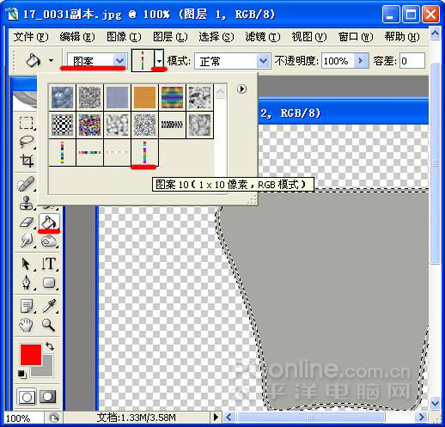The image size is (445, 427).
Task: Switch to quick mask mode
Action: (48, 396)
